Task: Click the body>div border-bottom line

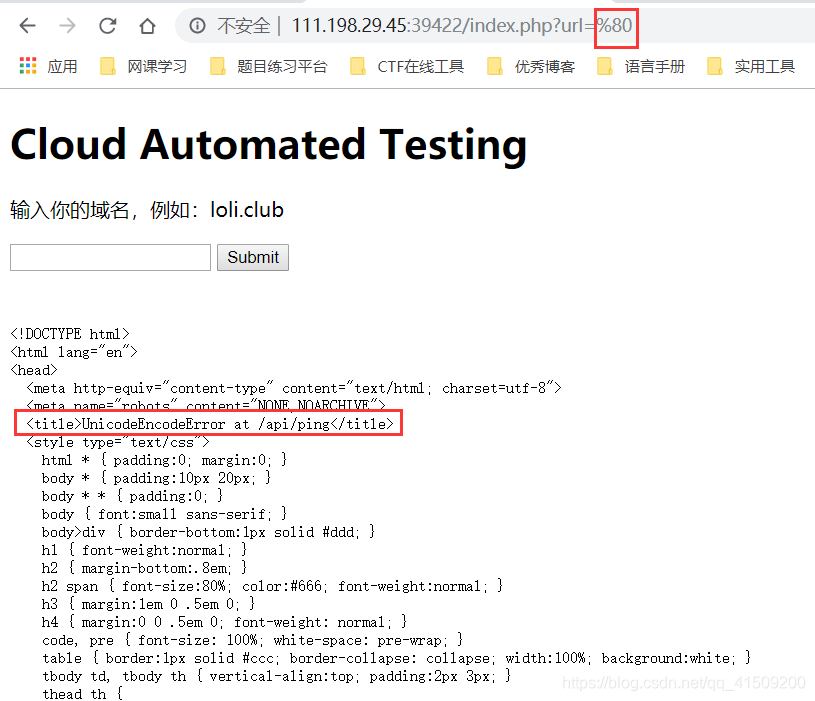Action: (x=208, y=532)
